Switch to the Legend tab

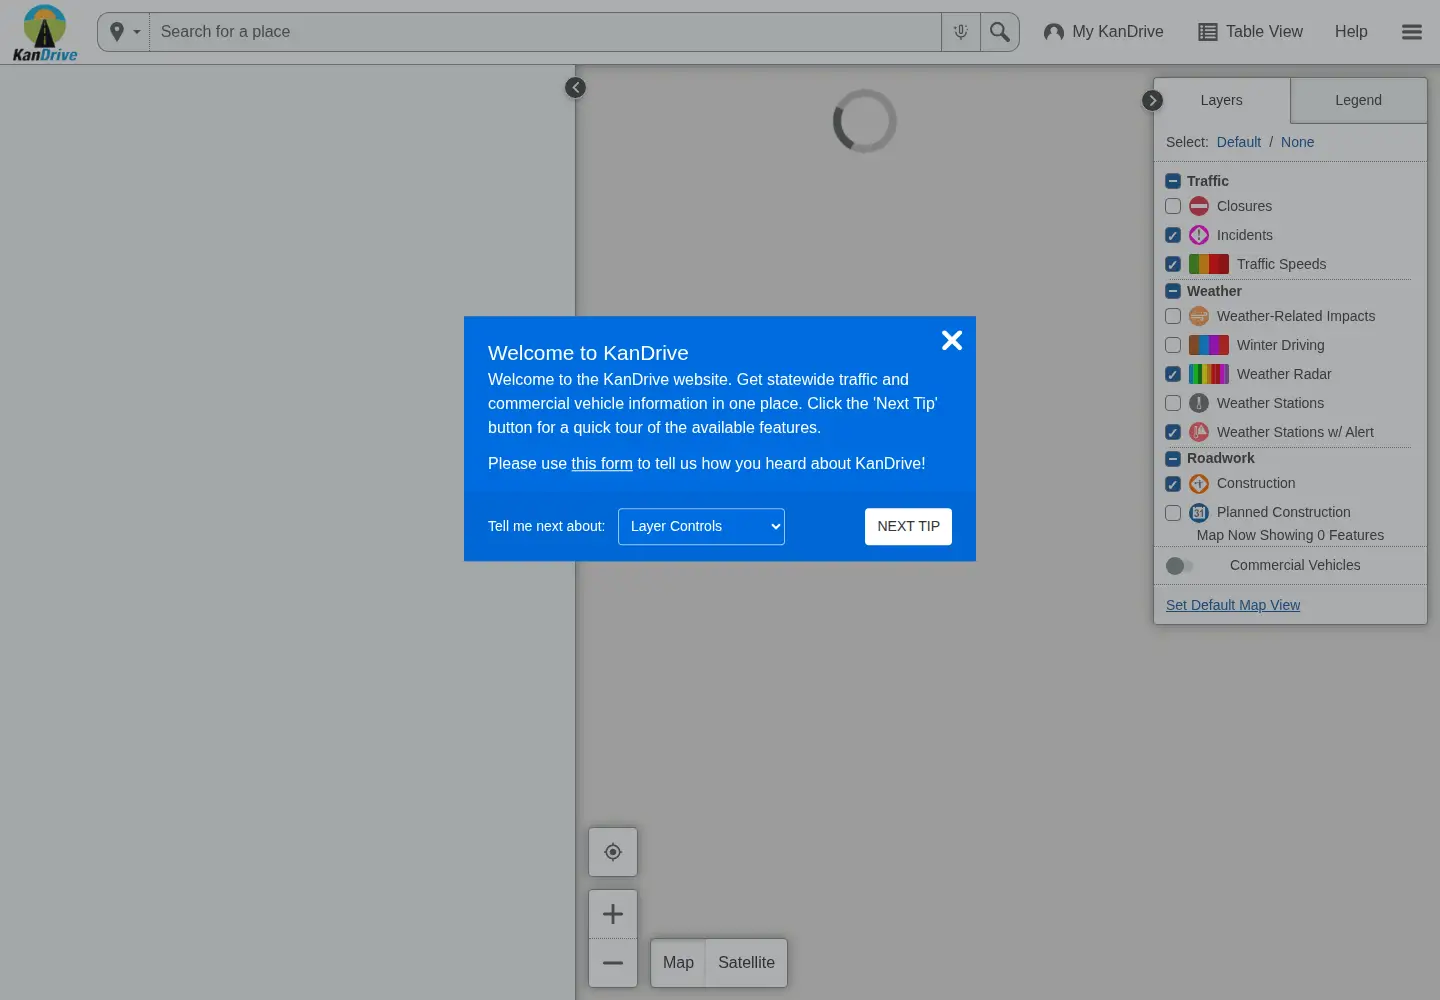coord(1358,100)
